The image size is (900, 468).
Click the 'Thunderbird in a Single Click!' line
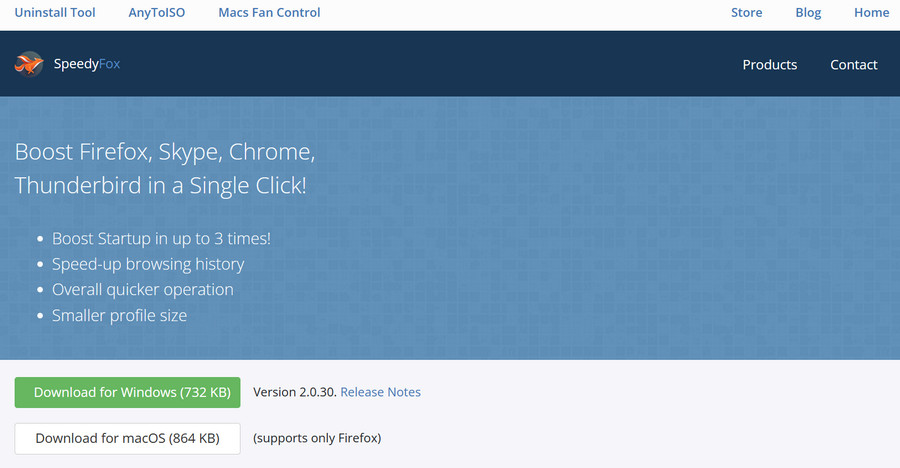[161, 185]
